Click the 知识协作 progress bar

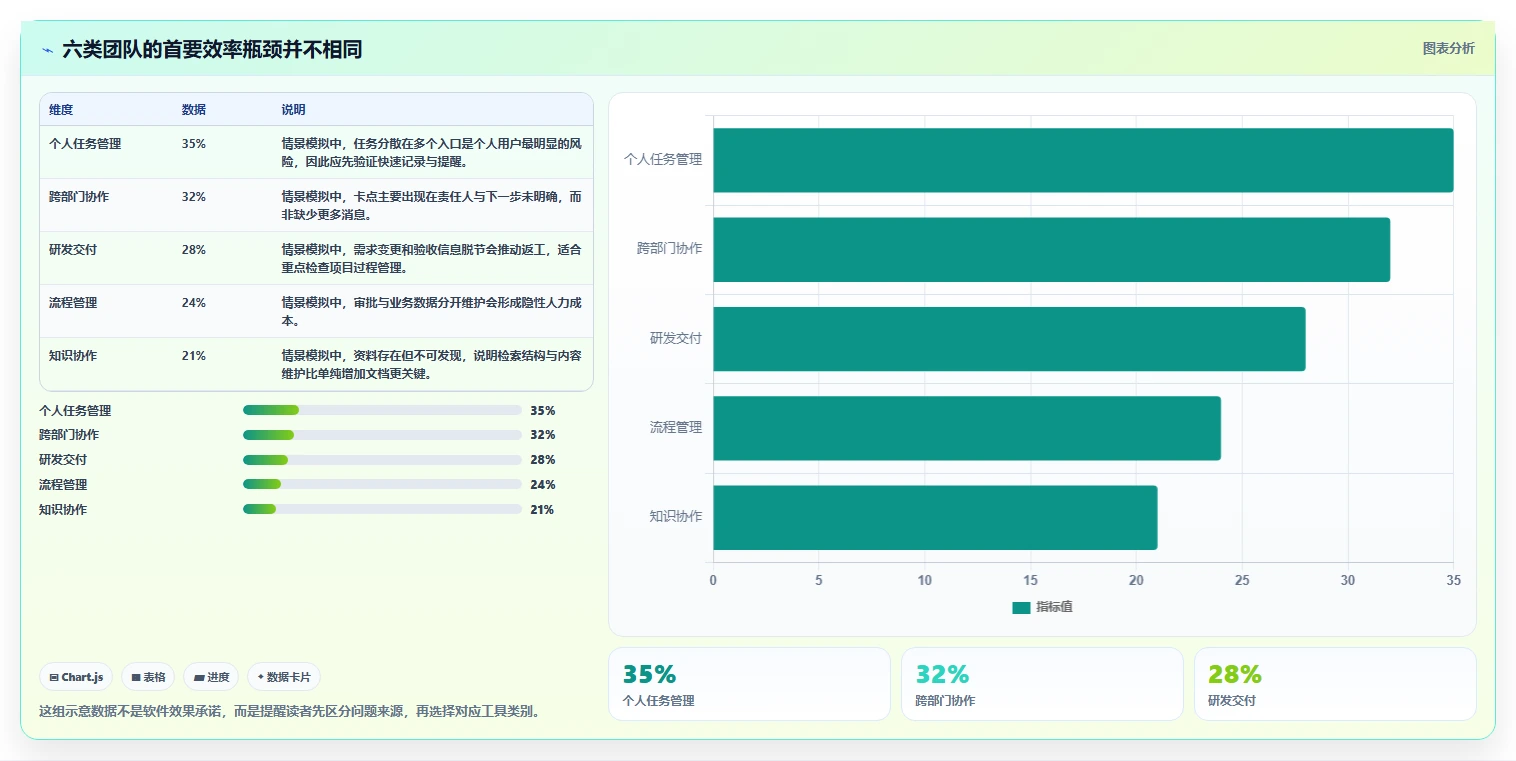(382, 509)
